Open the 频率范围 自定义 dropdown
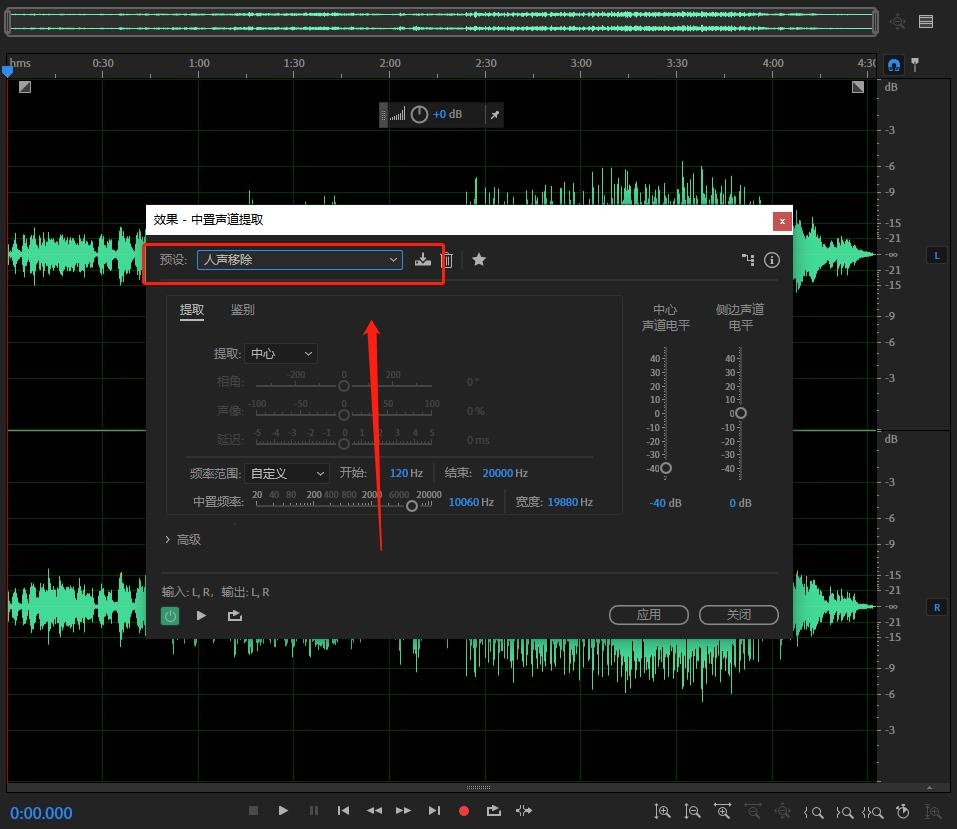This screenshot has width=957, height=829. 287,473
